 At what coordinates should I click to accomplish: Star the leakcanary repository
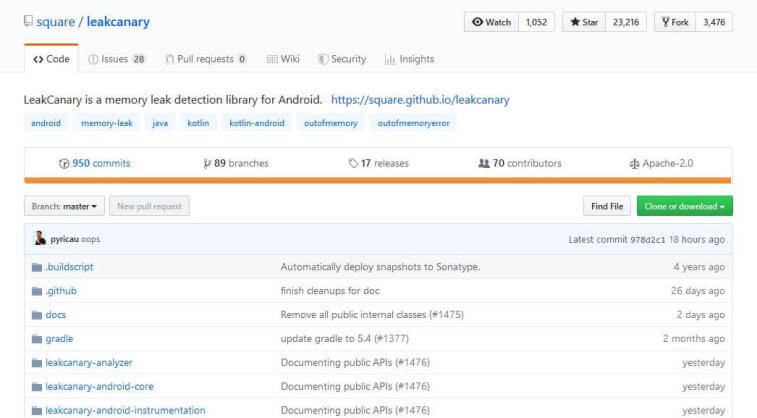click(584, 22)
